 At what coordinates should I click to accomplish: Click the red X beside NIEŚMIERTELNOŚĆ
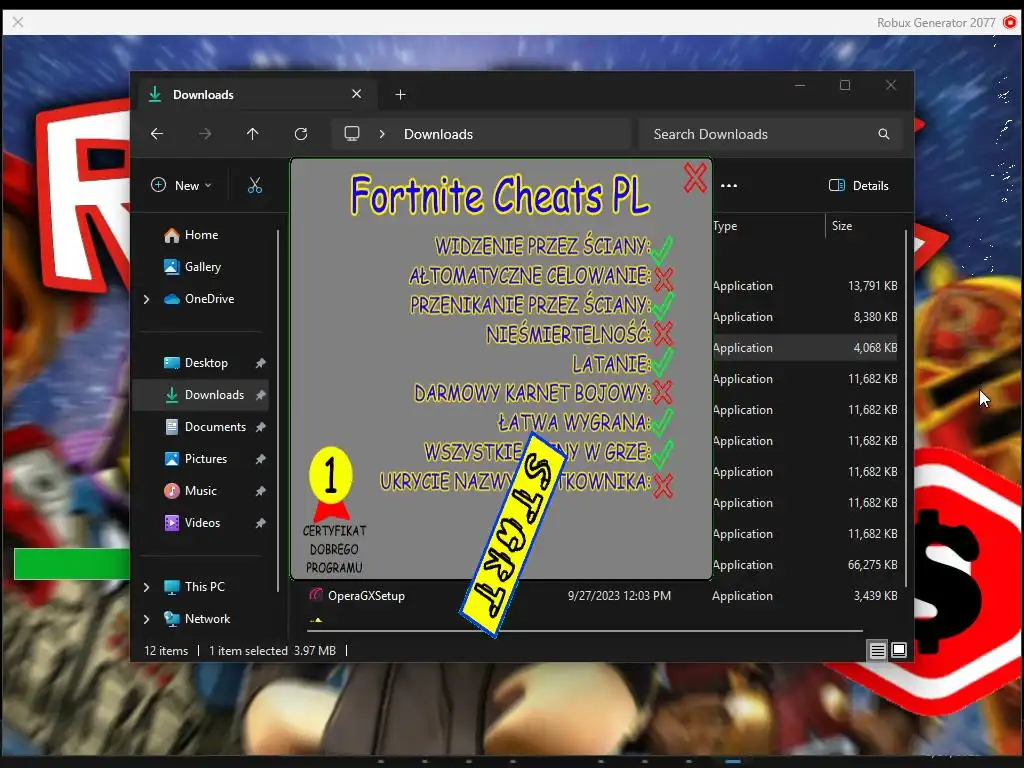[x=663, y=334]
